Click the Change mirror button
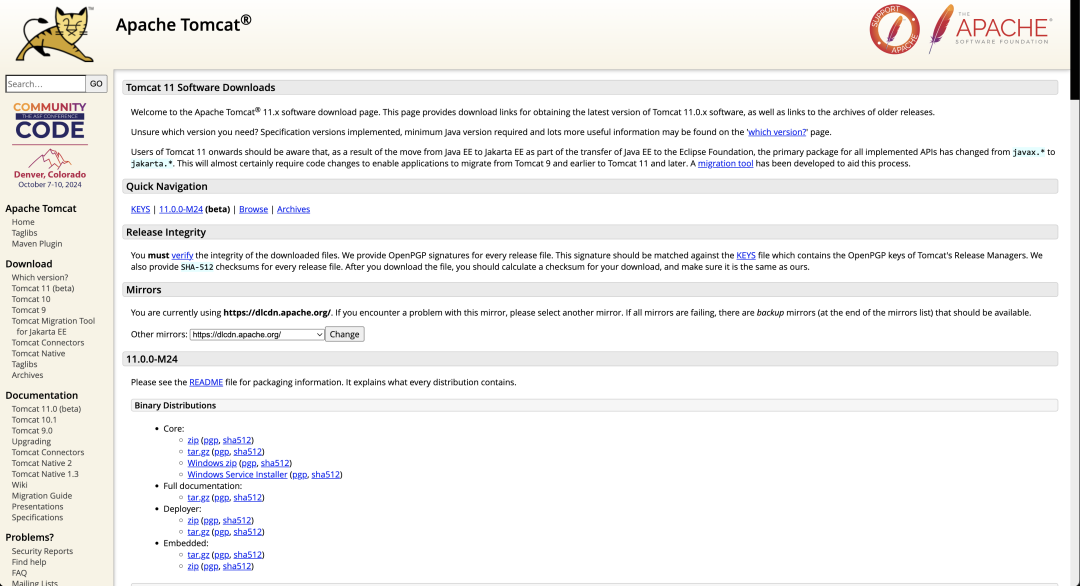The width and height of the screenshot is (1080, 586). [344, 335]
